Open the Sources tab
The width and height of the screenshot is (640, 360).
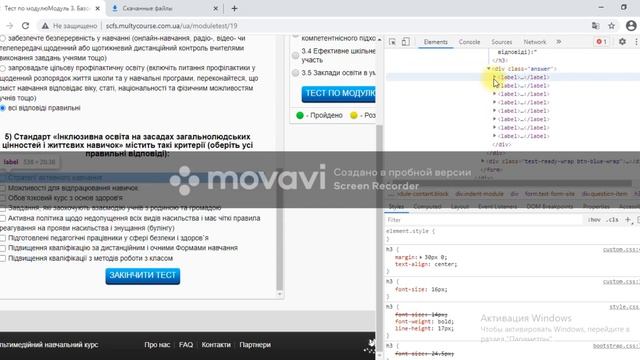[502, 42]
